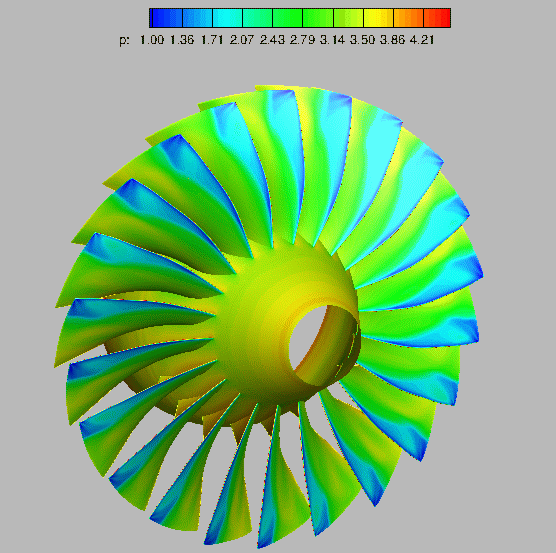Click the 2.79 legend value label
This screenshot has height=553, width=556.
pos(302,40)
